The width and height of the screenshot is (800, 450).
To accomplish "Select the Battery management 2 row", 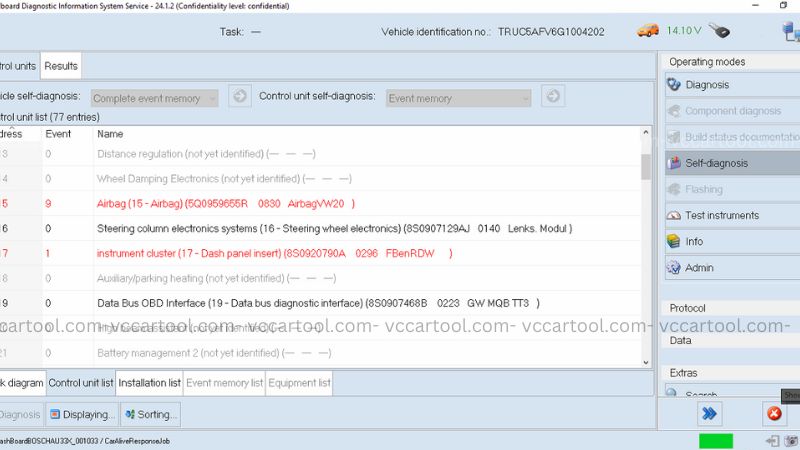I will [x=320, y=353].
